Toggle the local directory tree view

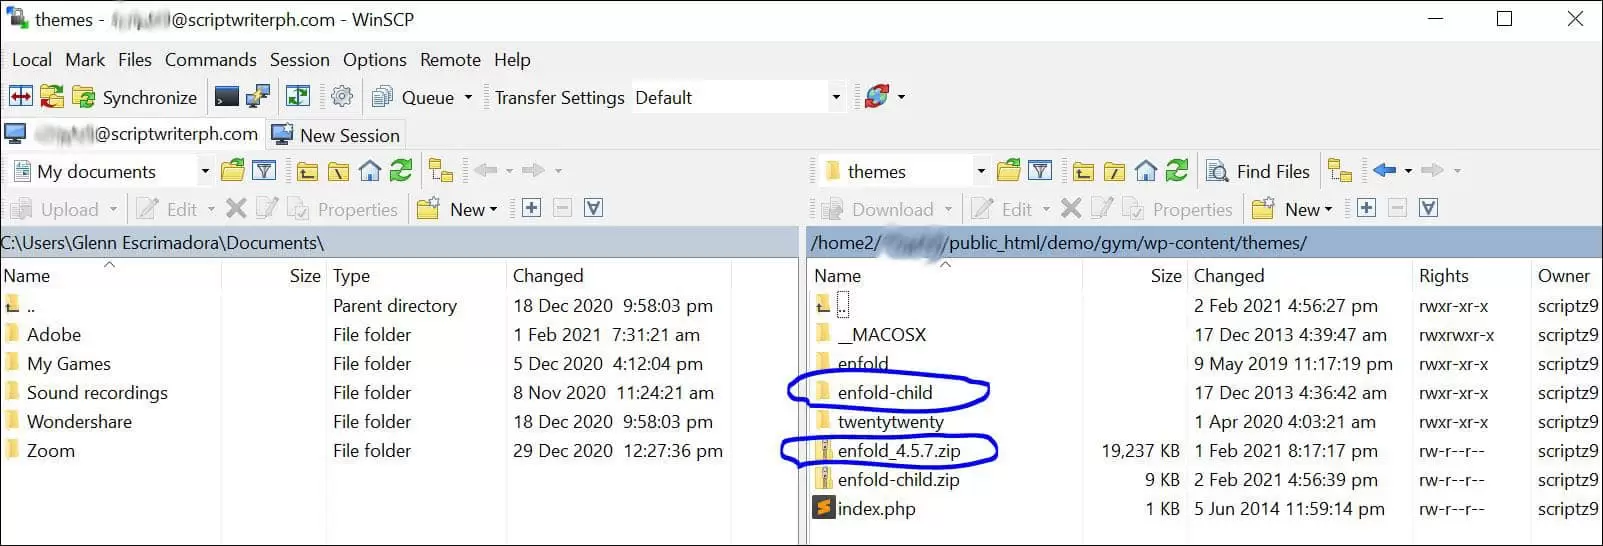pyautogui.click(x=440, y=171)
